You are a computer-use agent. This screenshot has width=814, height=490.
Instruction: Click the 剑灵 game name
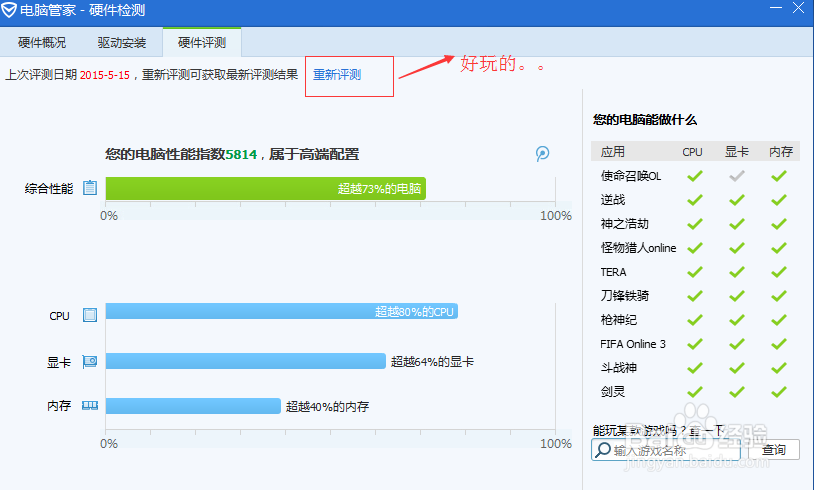tap(613, 391)
